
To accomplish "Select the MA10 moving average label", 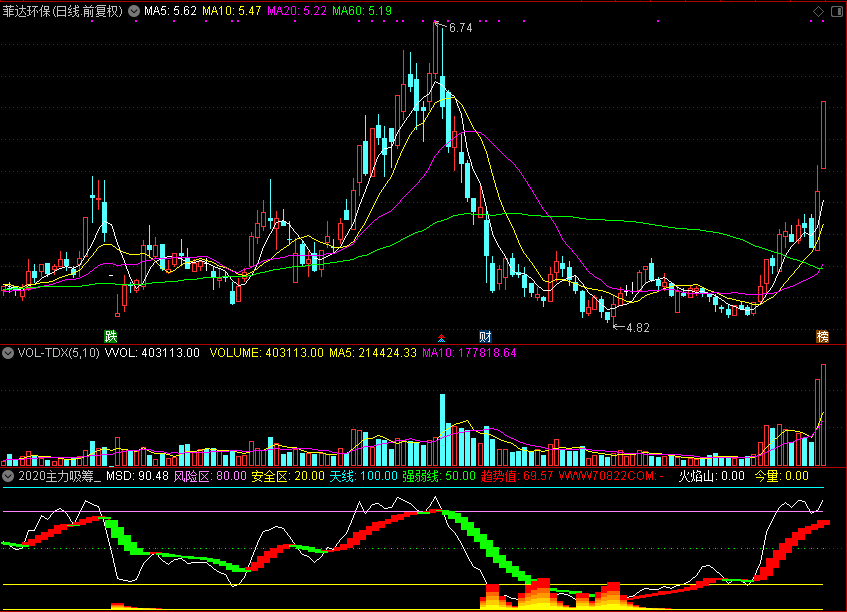I will [x=232, y=11].
